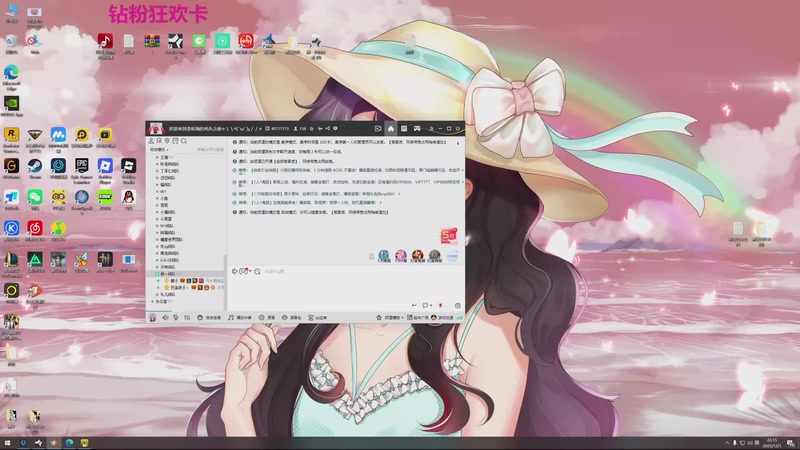Open channel info via the info circle icon

tap(335, 129)
